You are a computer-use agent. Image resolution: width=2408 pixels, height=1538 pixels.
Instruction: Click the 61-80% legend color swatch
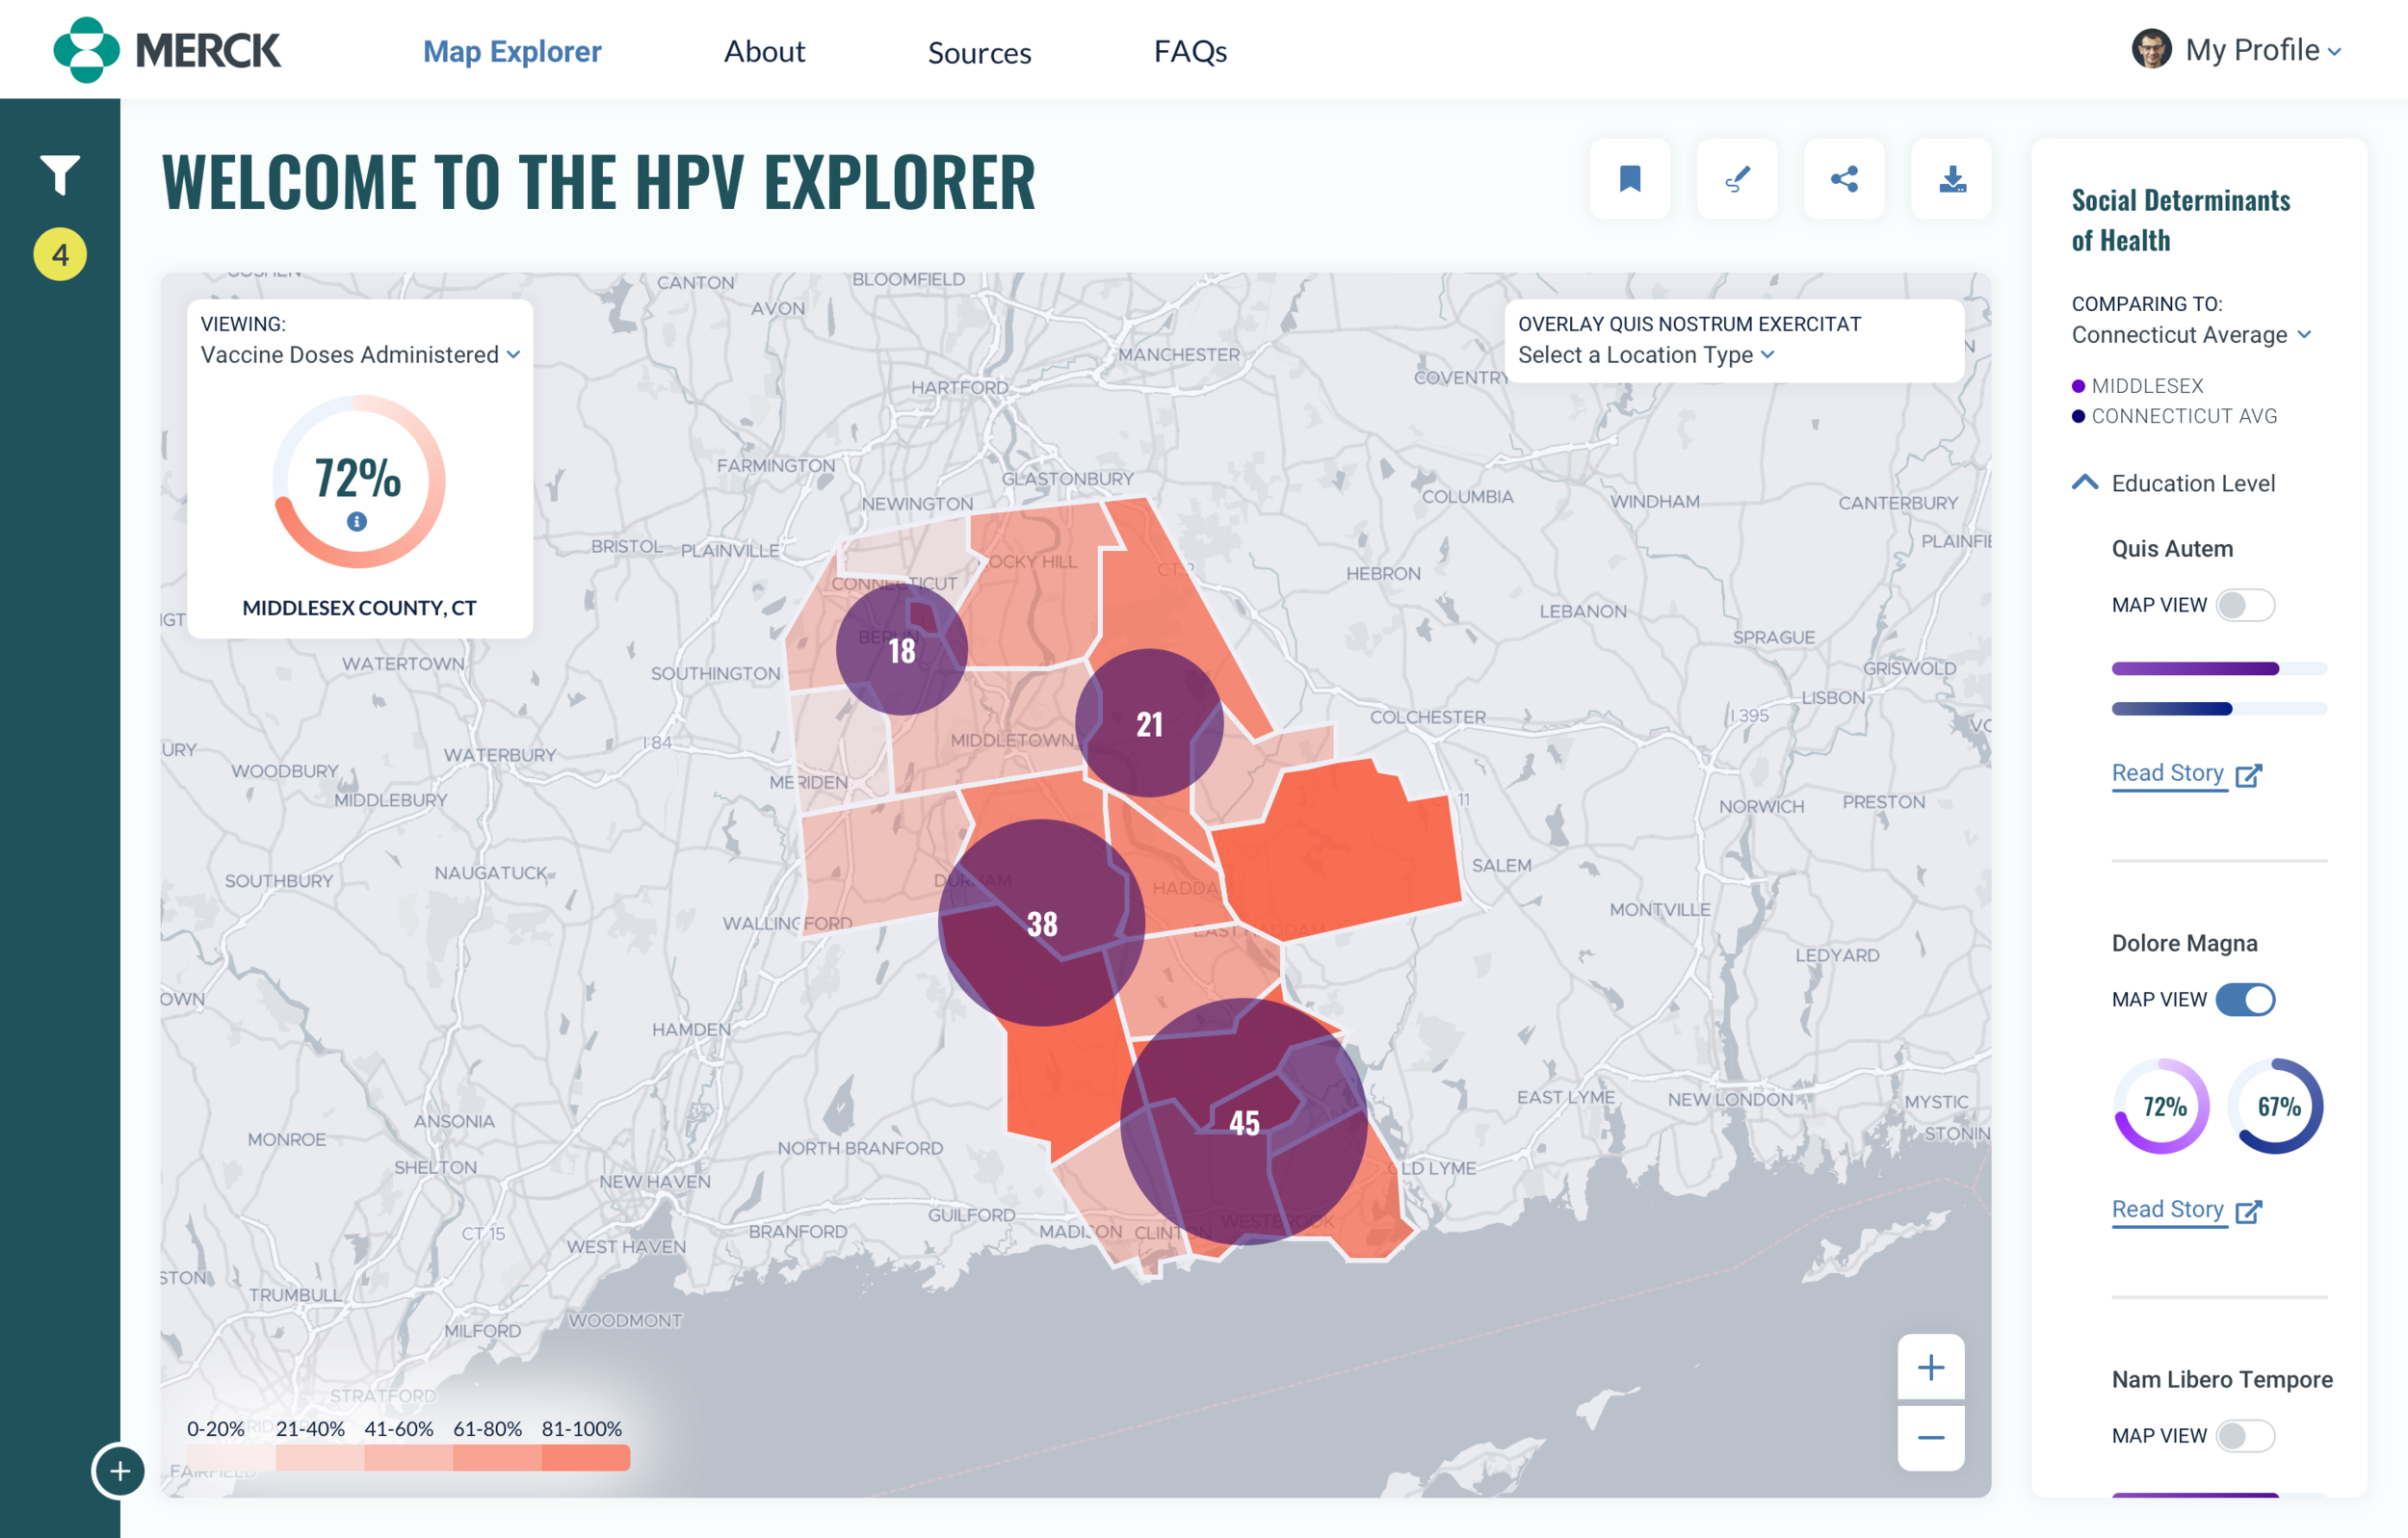coord(497,1458)
